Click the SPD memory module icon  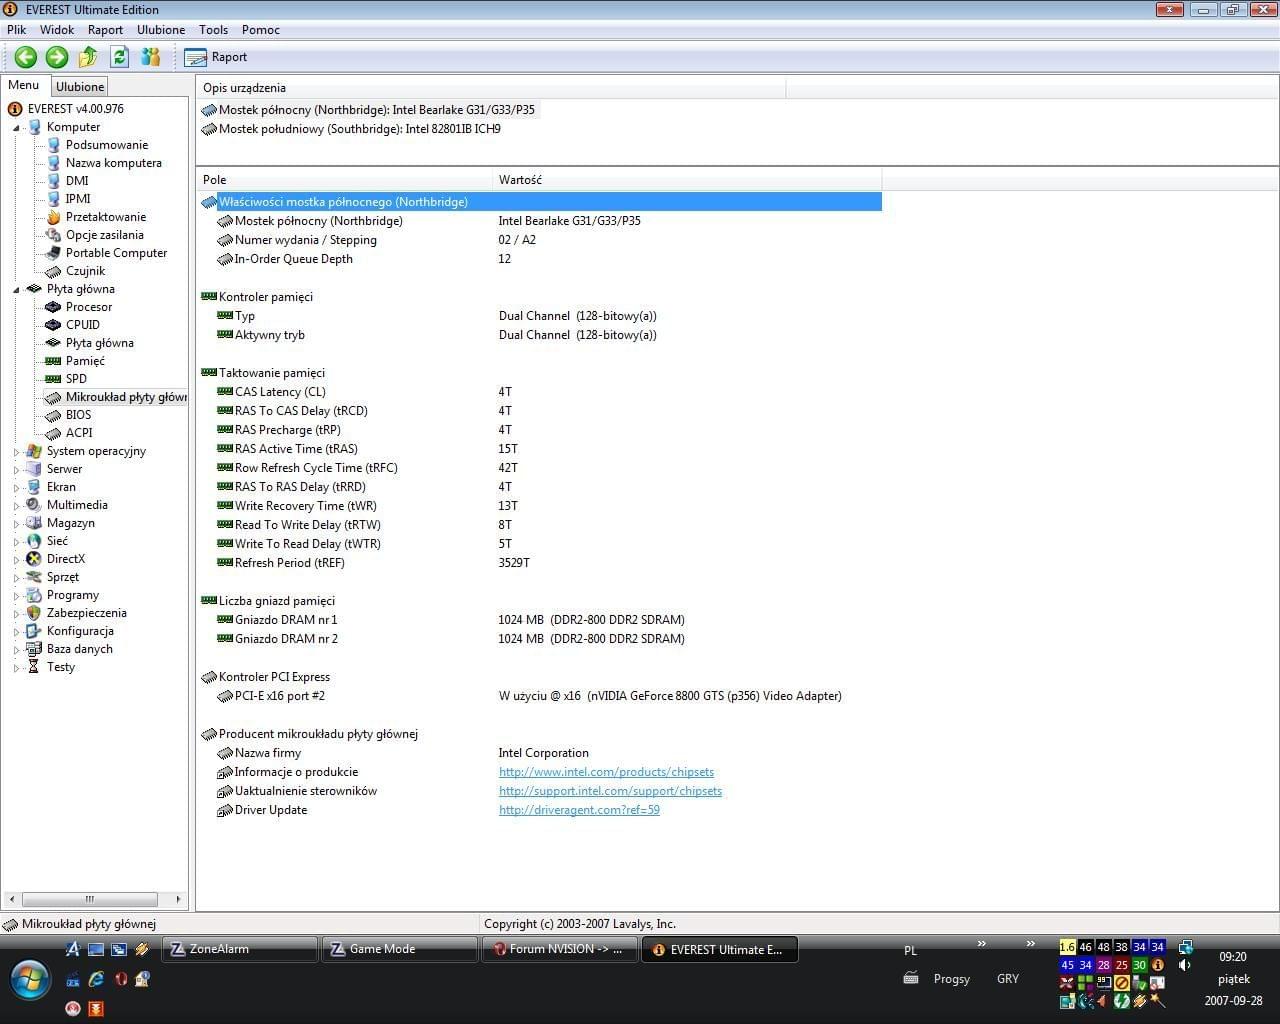click(x=54, y=379)
